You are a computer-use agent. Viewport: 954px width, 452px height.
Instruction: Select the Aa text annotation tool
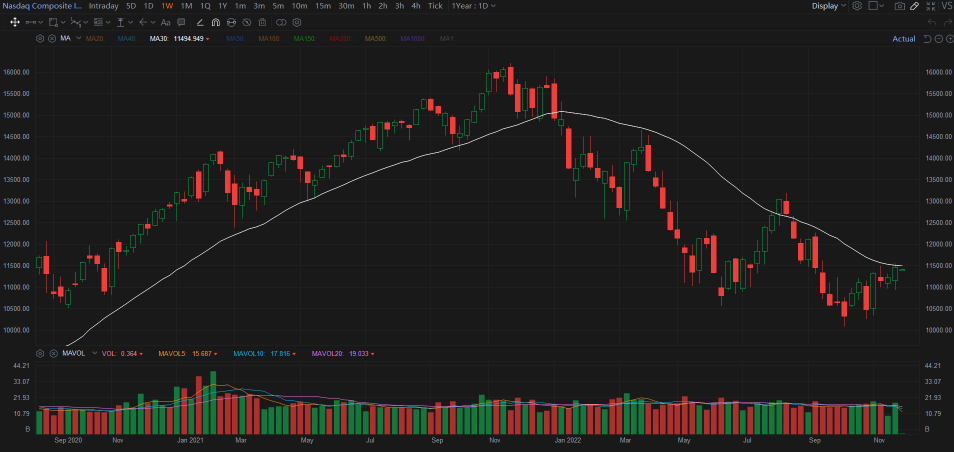coord(165,23)
